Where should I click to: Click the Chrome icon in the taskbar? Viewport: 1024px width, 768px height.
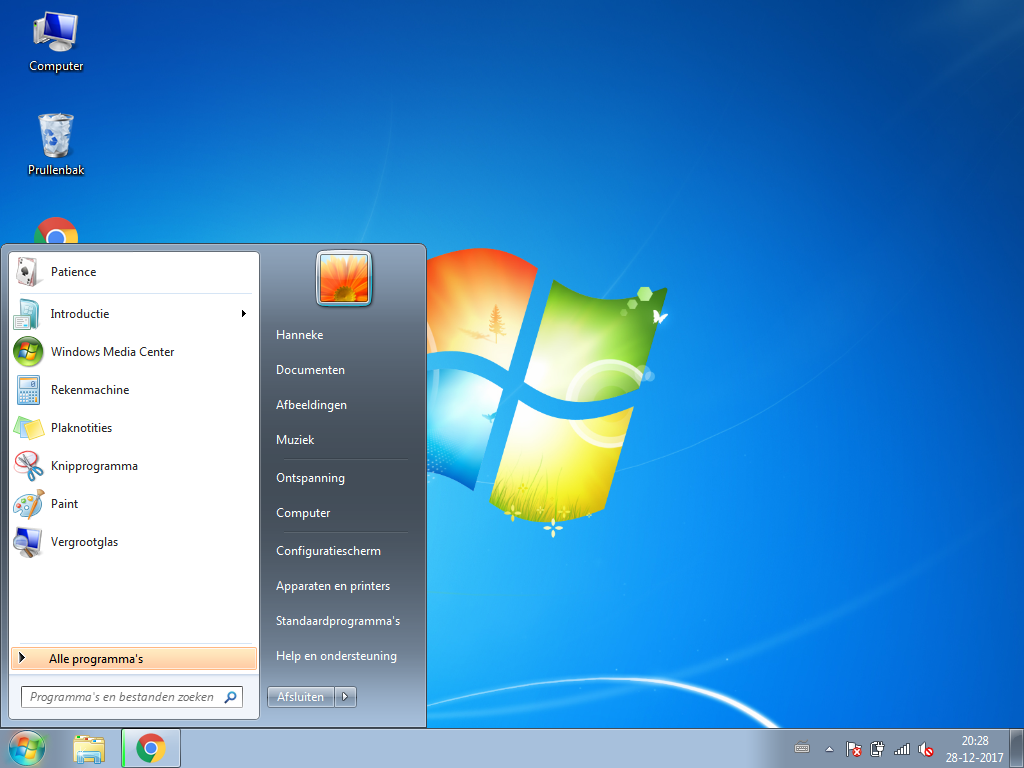(x=151, y=748)
